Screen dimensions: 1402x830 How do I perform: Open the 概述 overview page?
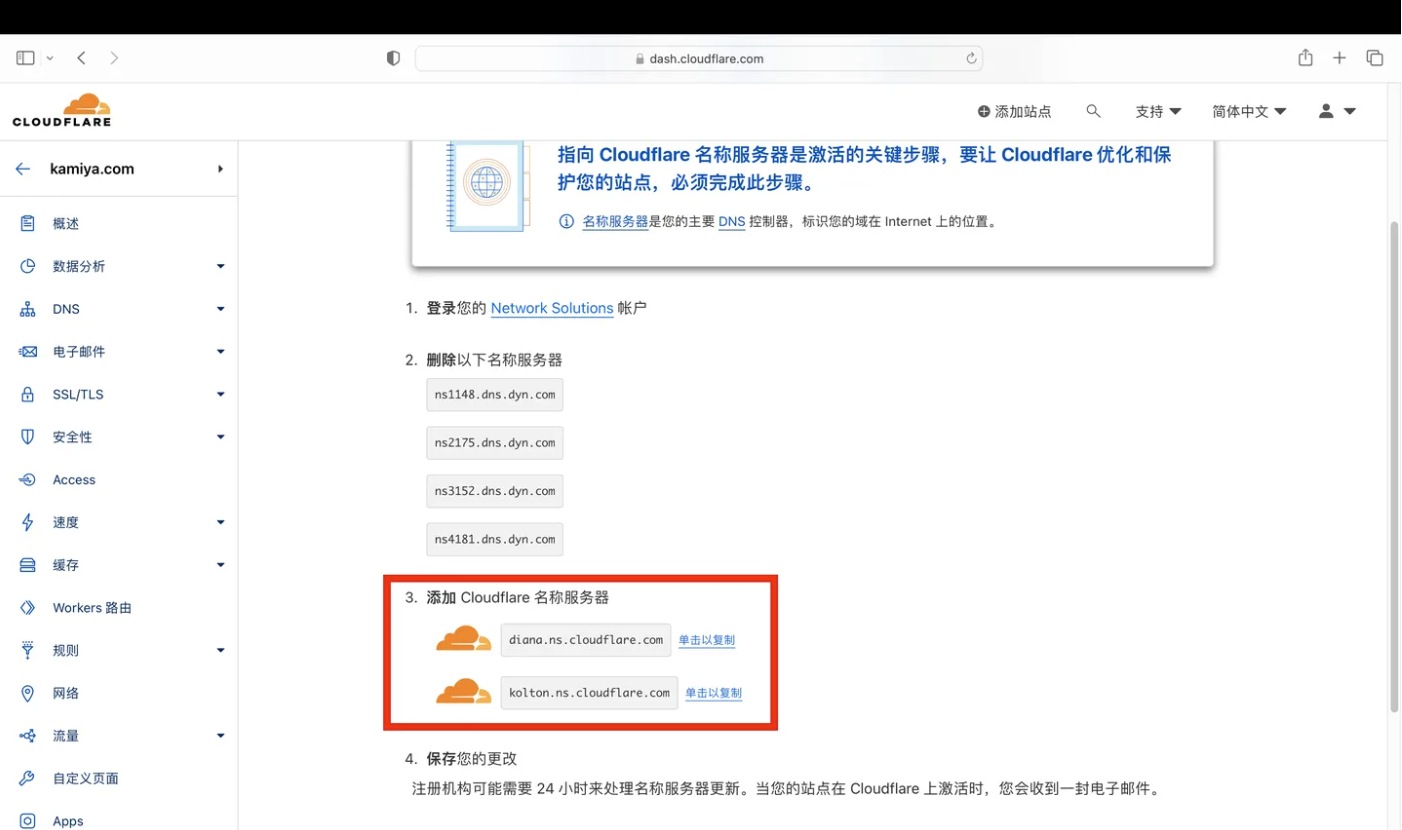pos(66,223)
